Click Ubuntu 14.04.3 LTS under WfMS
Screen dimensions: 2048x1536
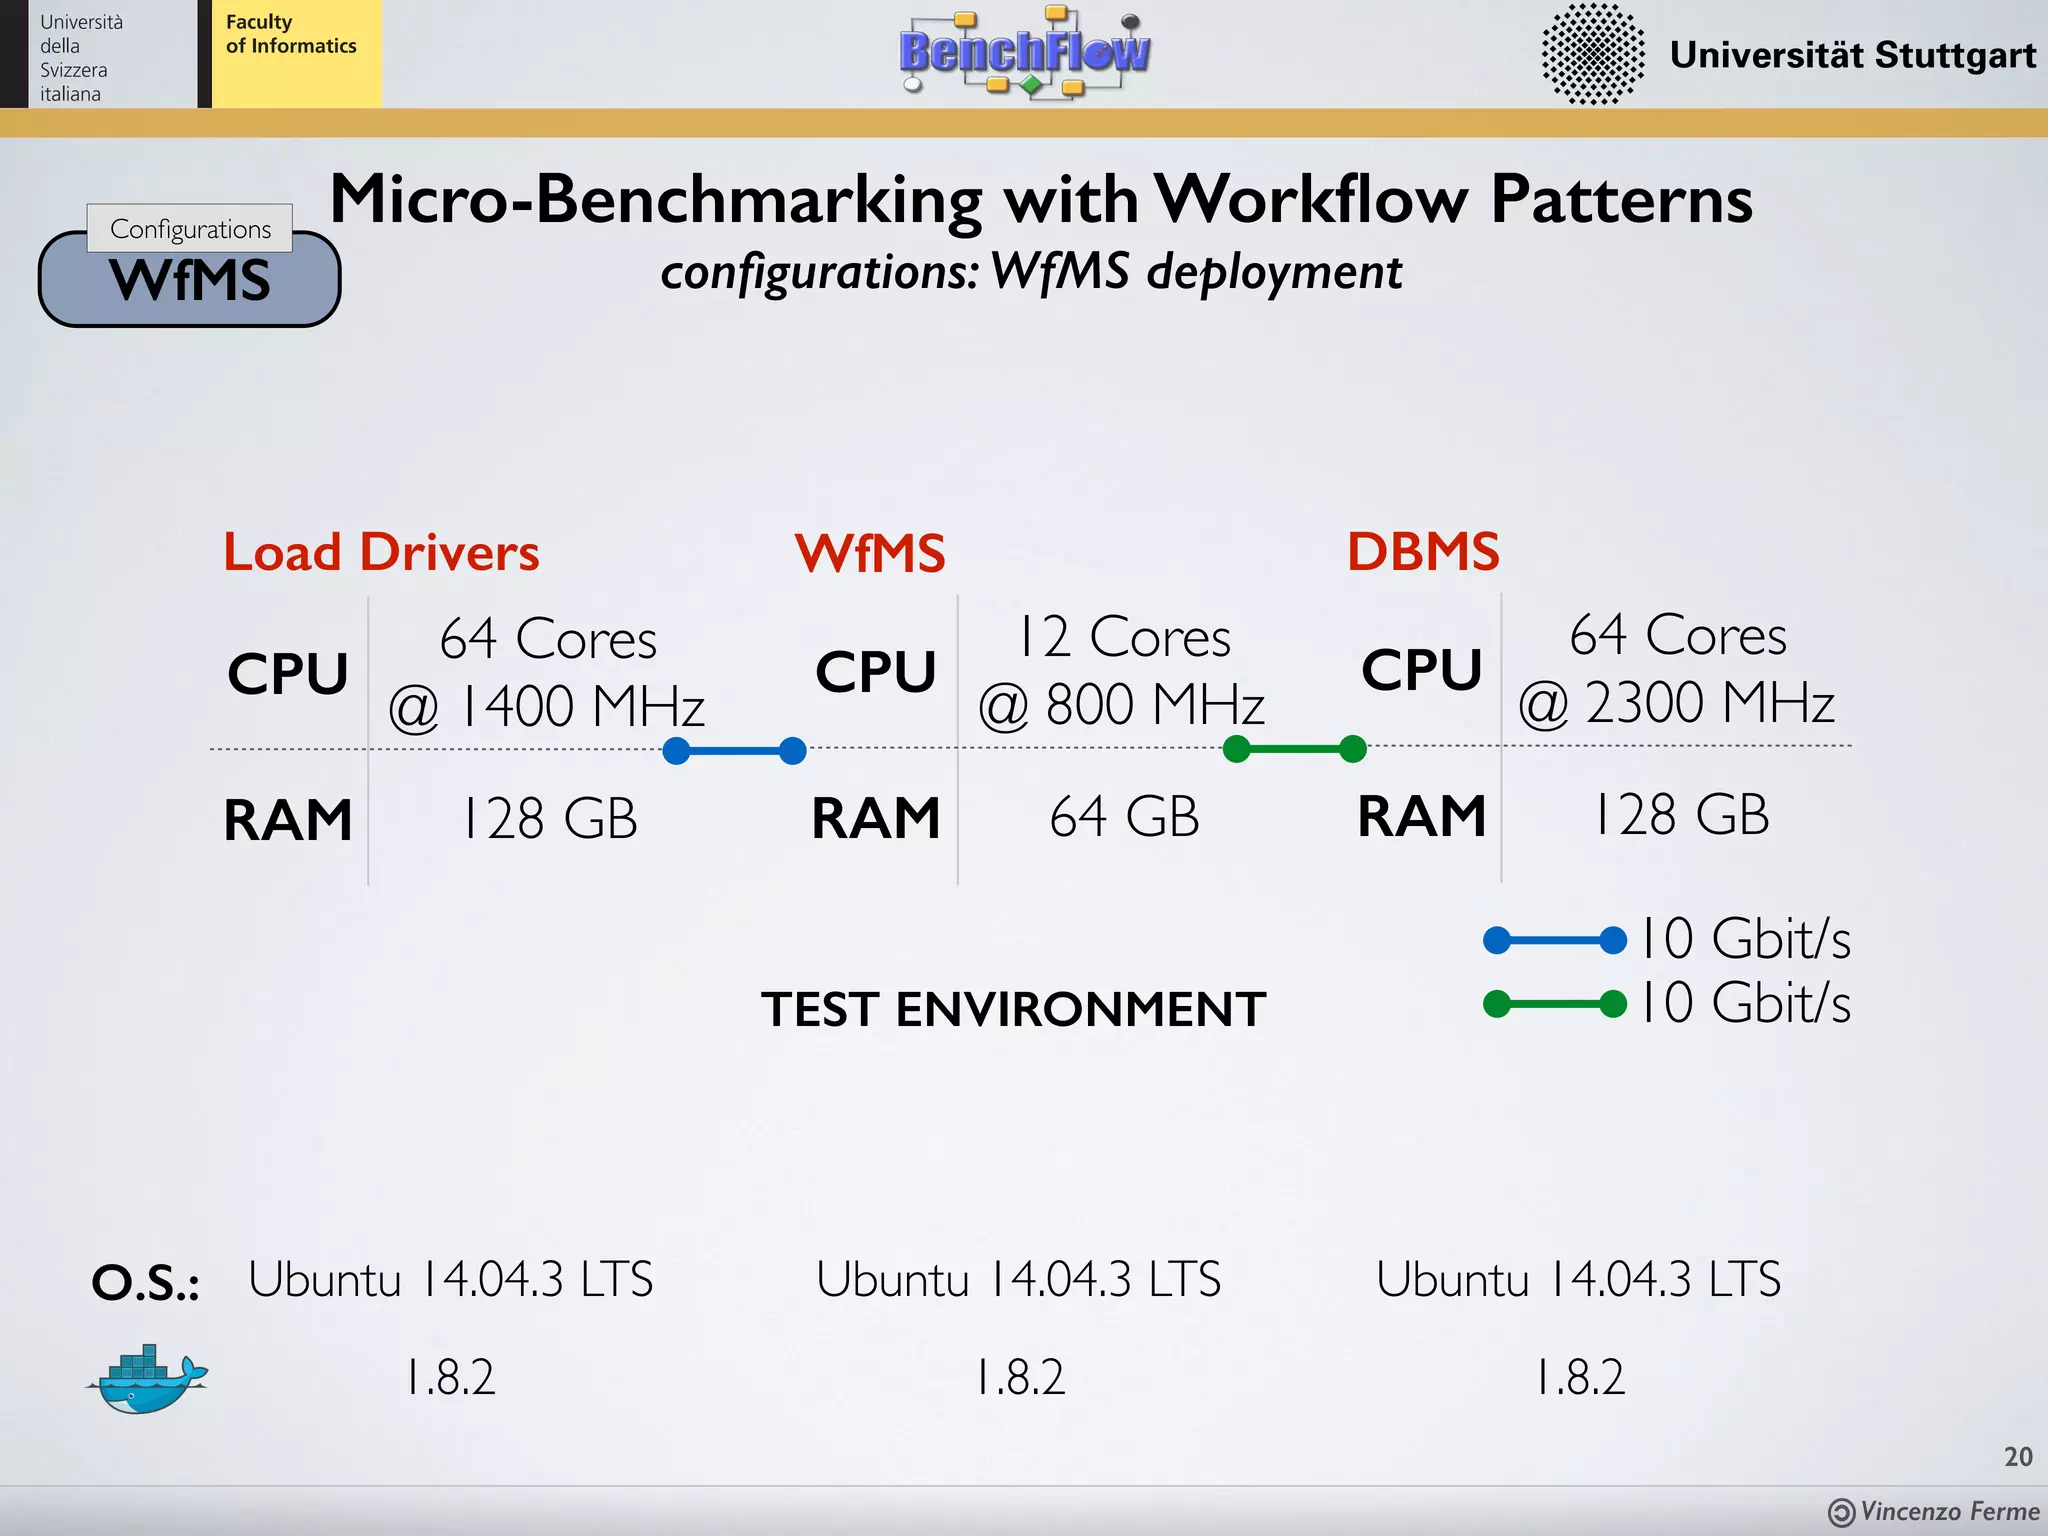point(1019,1279)
